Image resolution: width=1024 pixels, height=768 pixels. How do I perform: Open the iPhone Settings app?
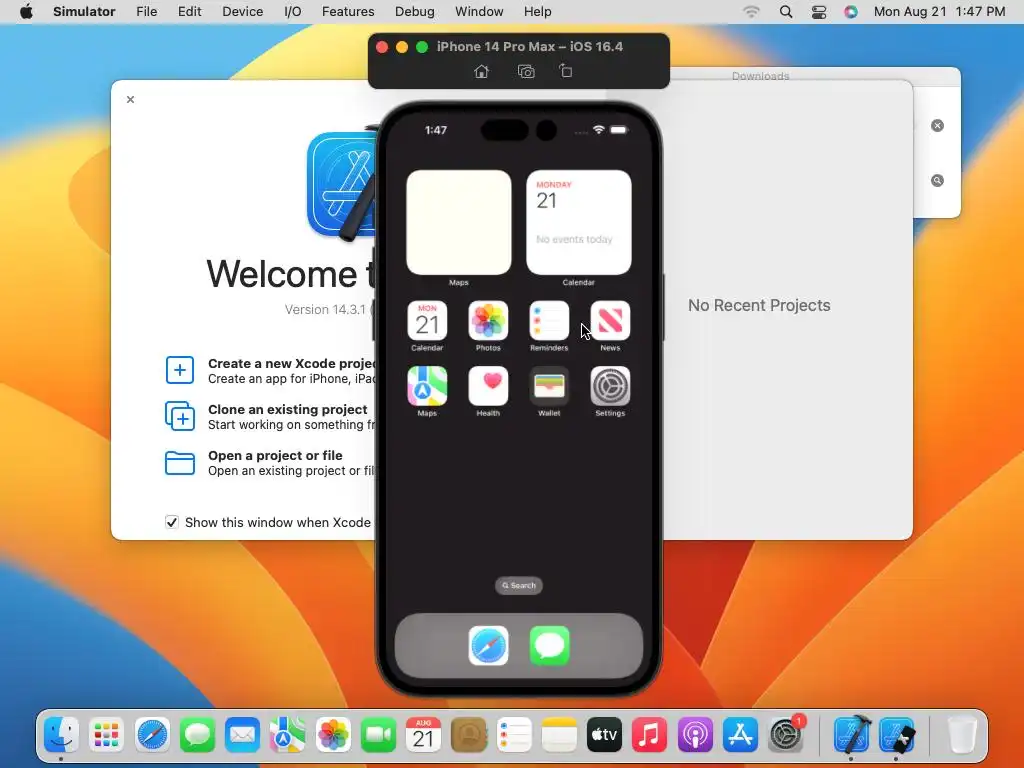point(610,386)
